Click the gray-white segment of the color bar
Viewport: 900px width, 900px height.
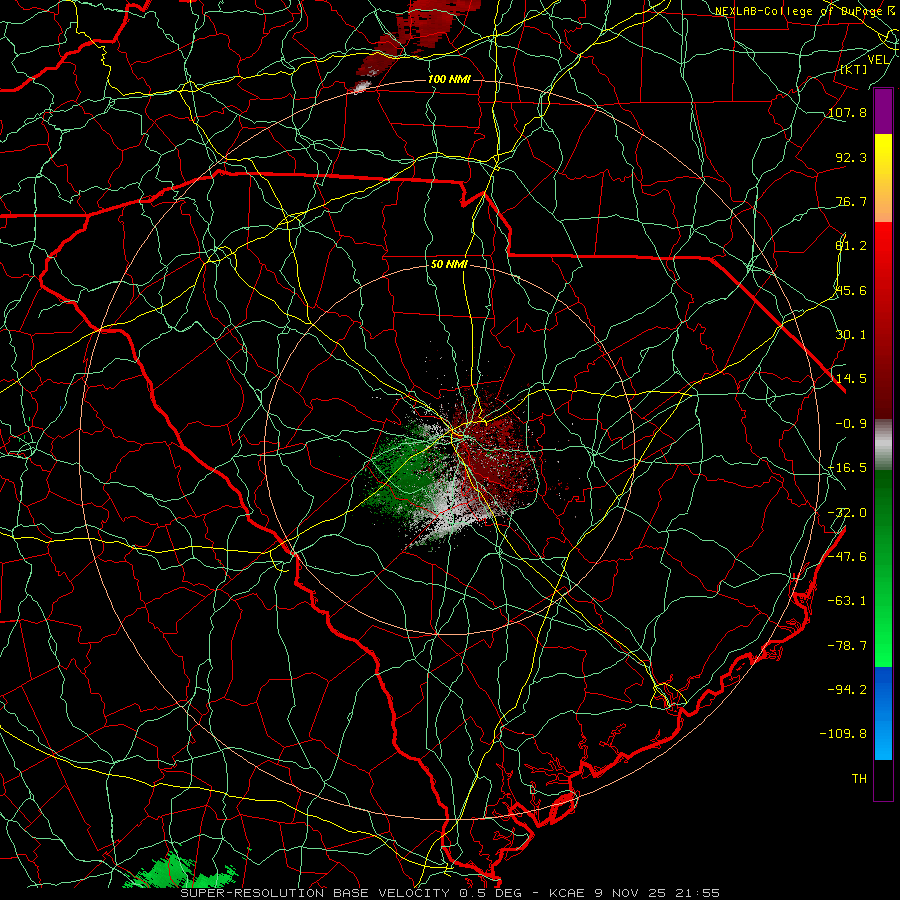[883, 445]
